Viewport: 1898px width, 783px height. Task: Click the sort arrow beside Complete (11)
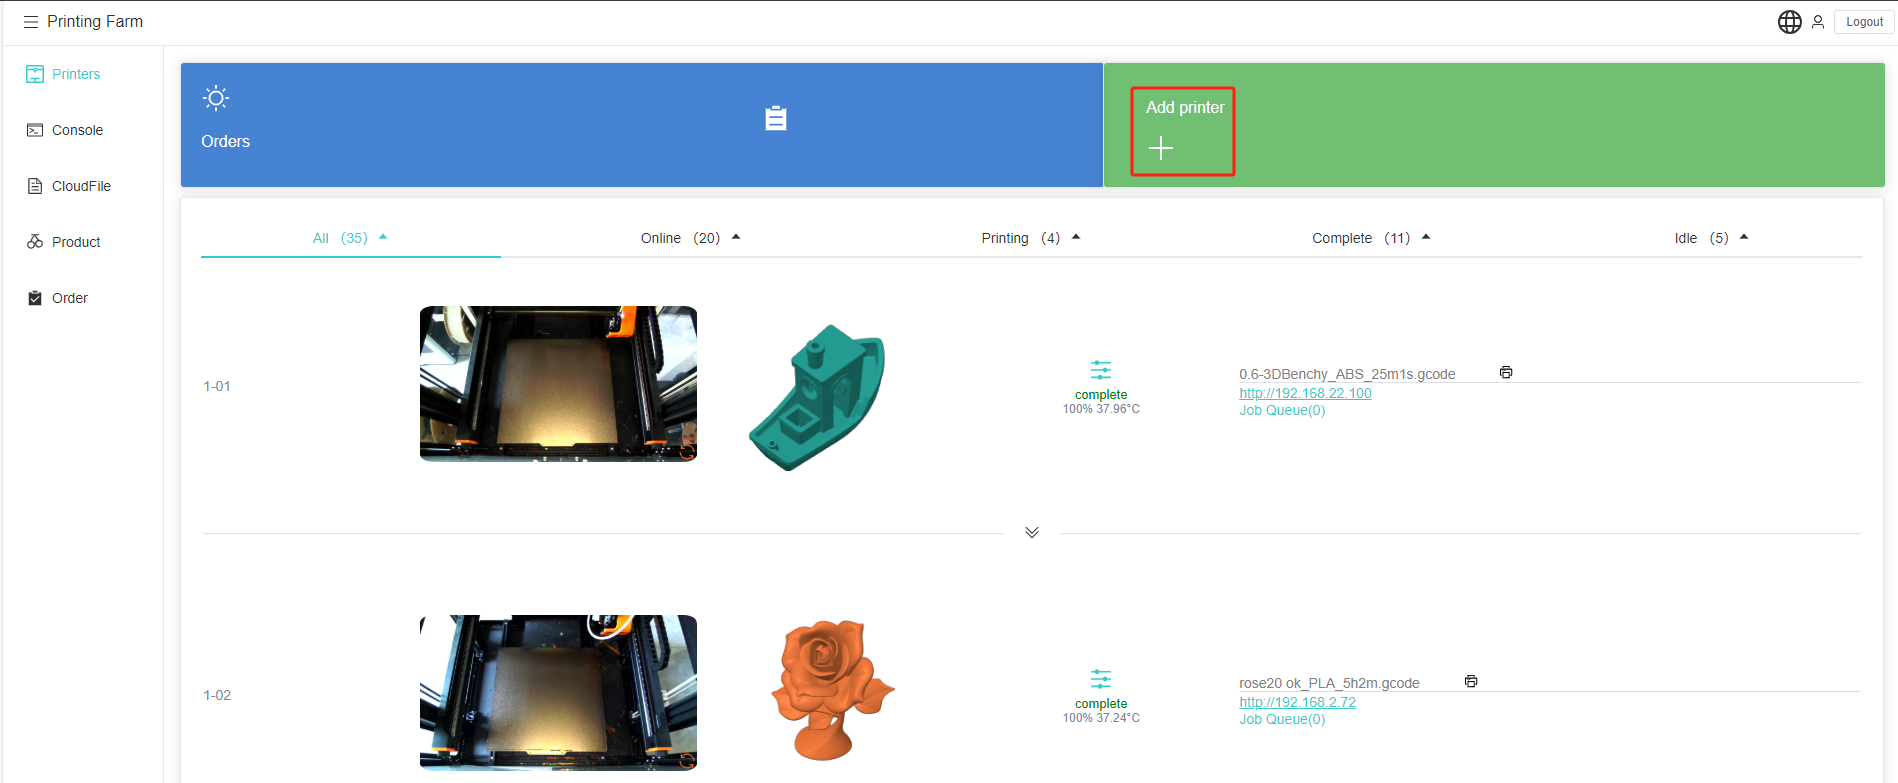click(1426, 237)
